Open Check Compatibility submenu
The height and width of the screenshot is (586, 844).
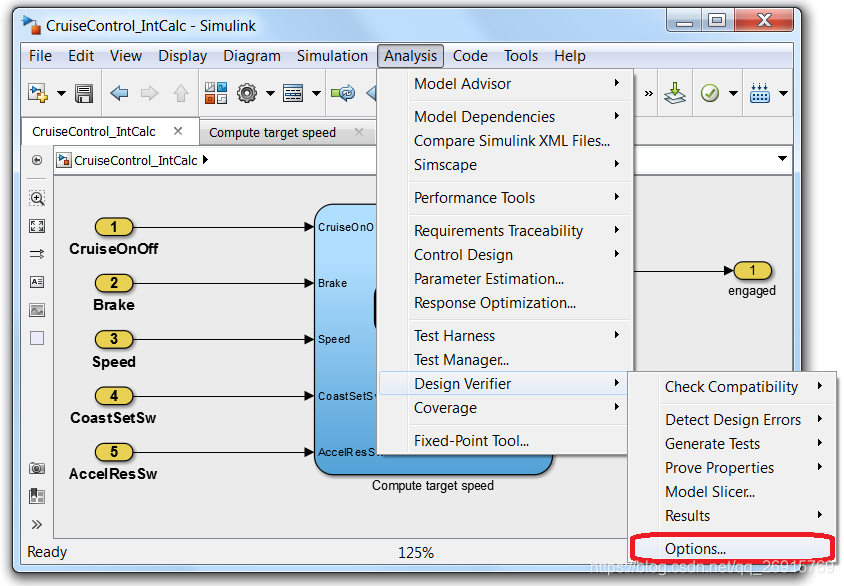732,387
